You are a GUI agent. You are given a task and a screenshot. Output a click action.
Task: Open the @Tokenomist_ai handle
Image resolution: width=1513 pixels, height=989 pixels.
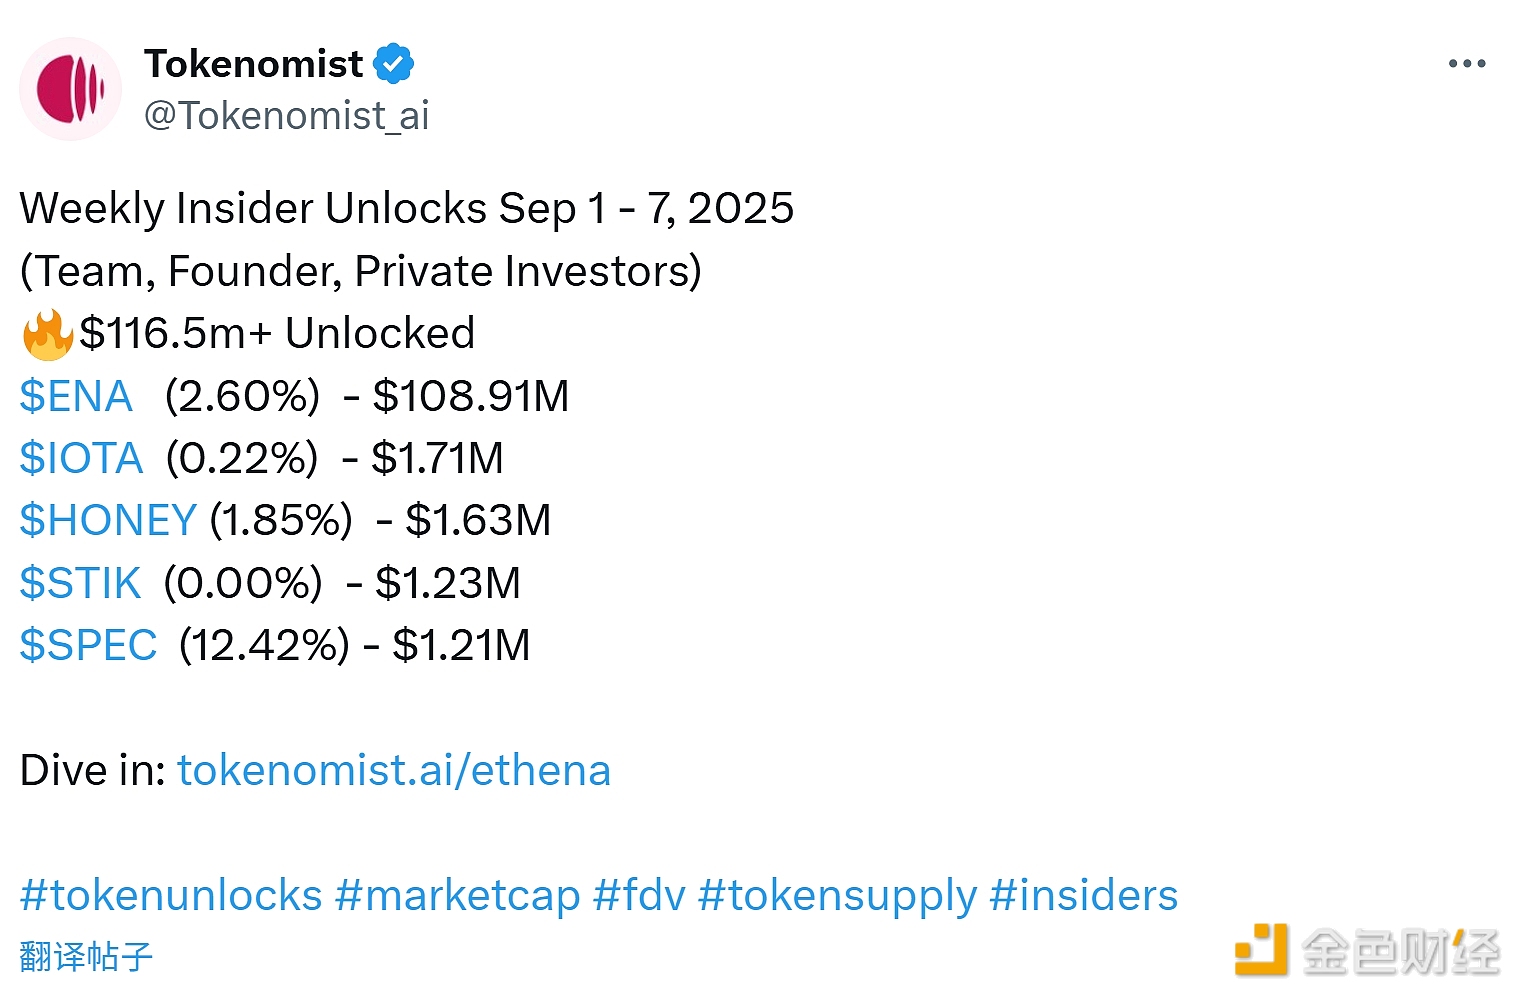click(287, 116)
